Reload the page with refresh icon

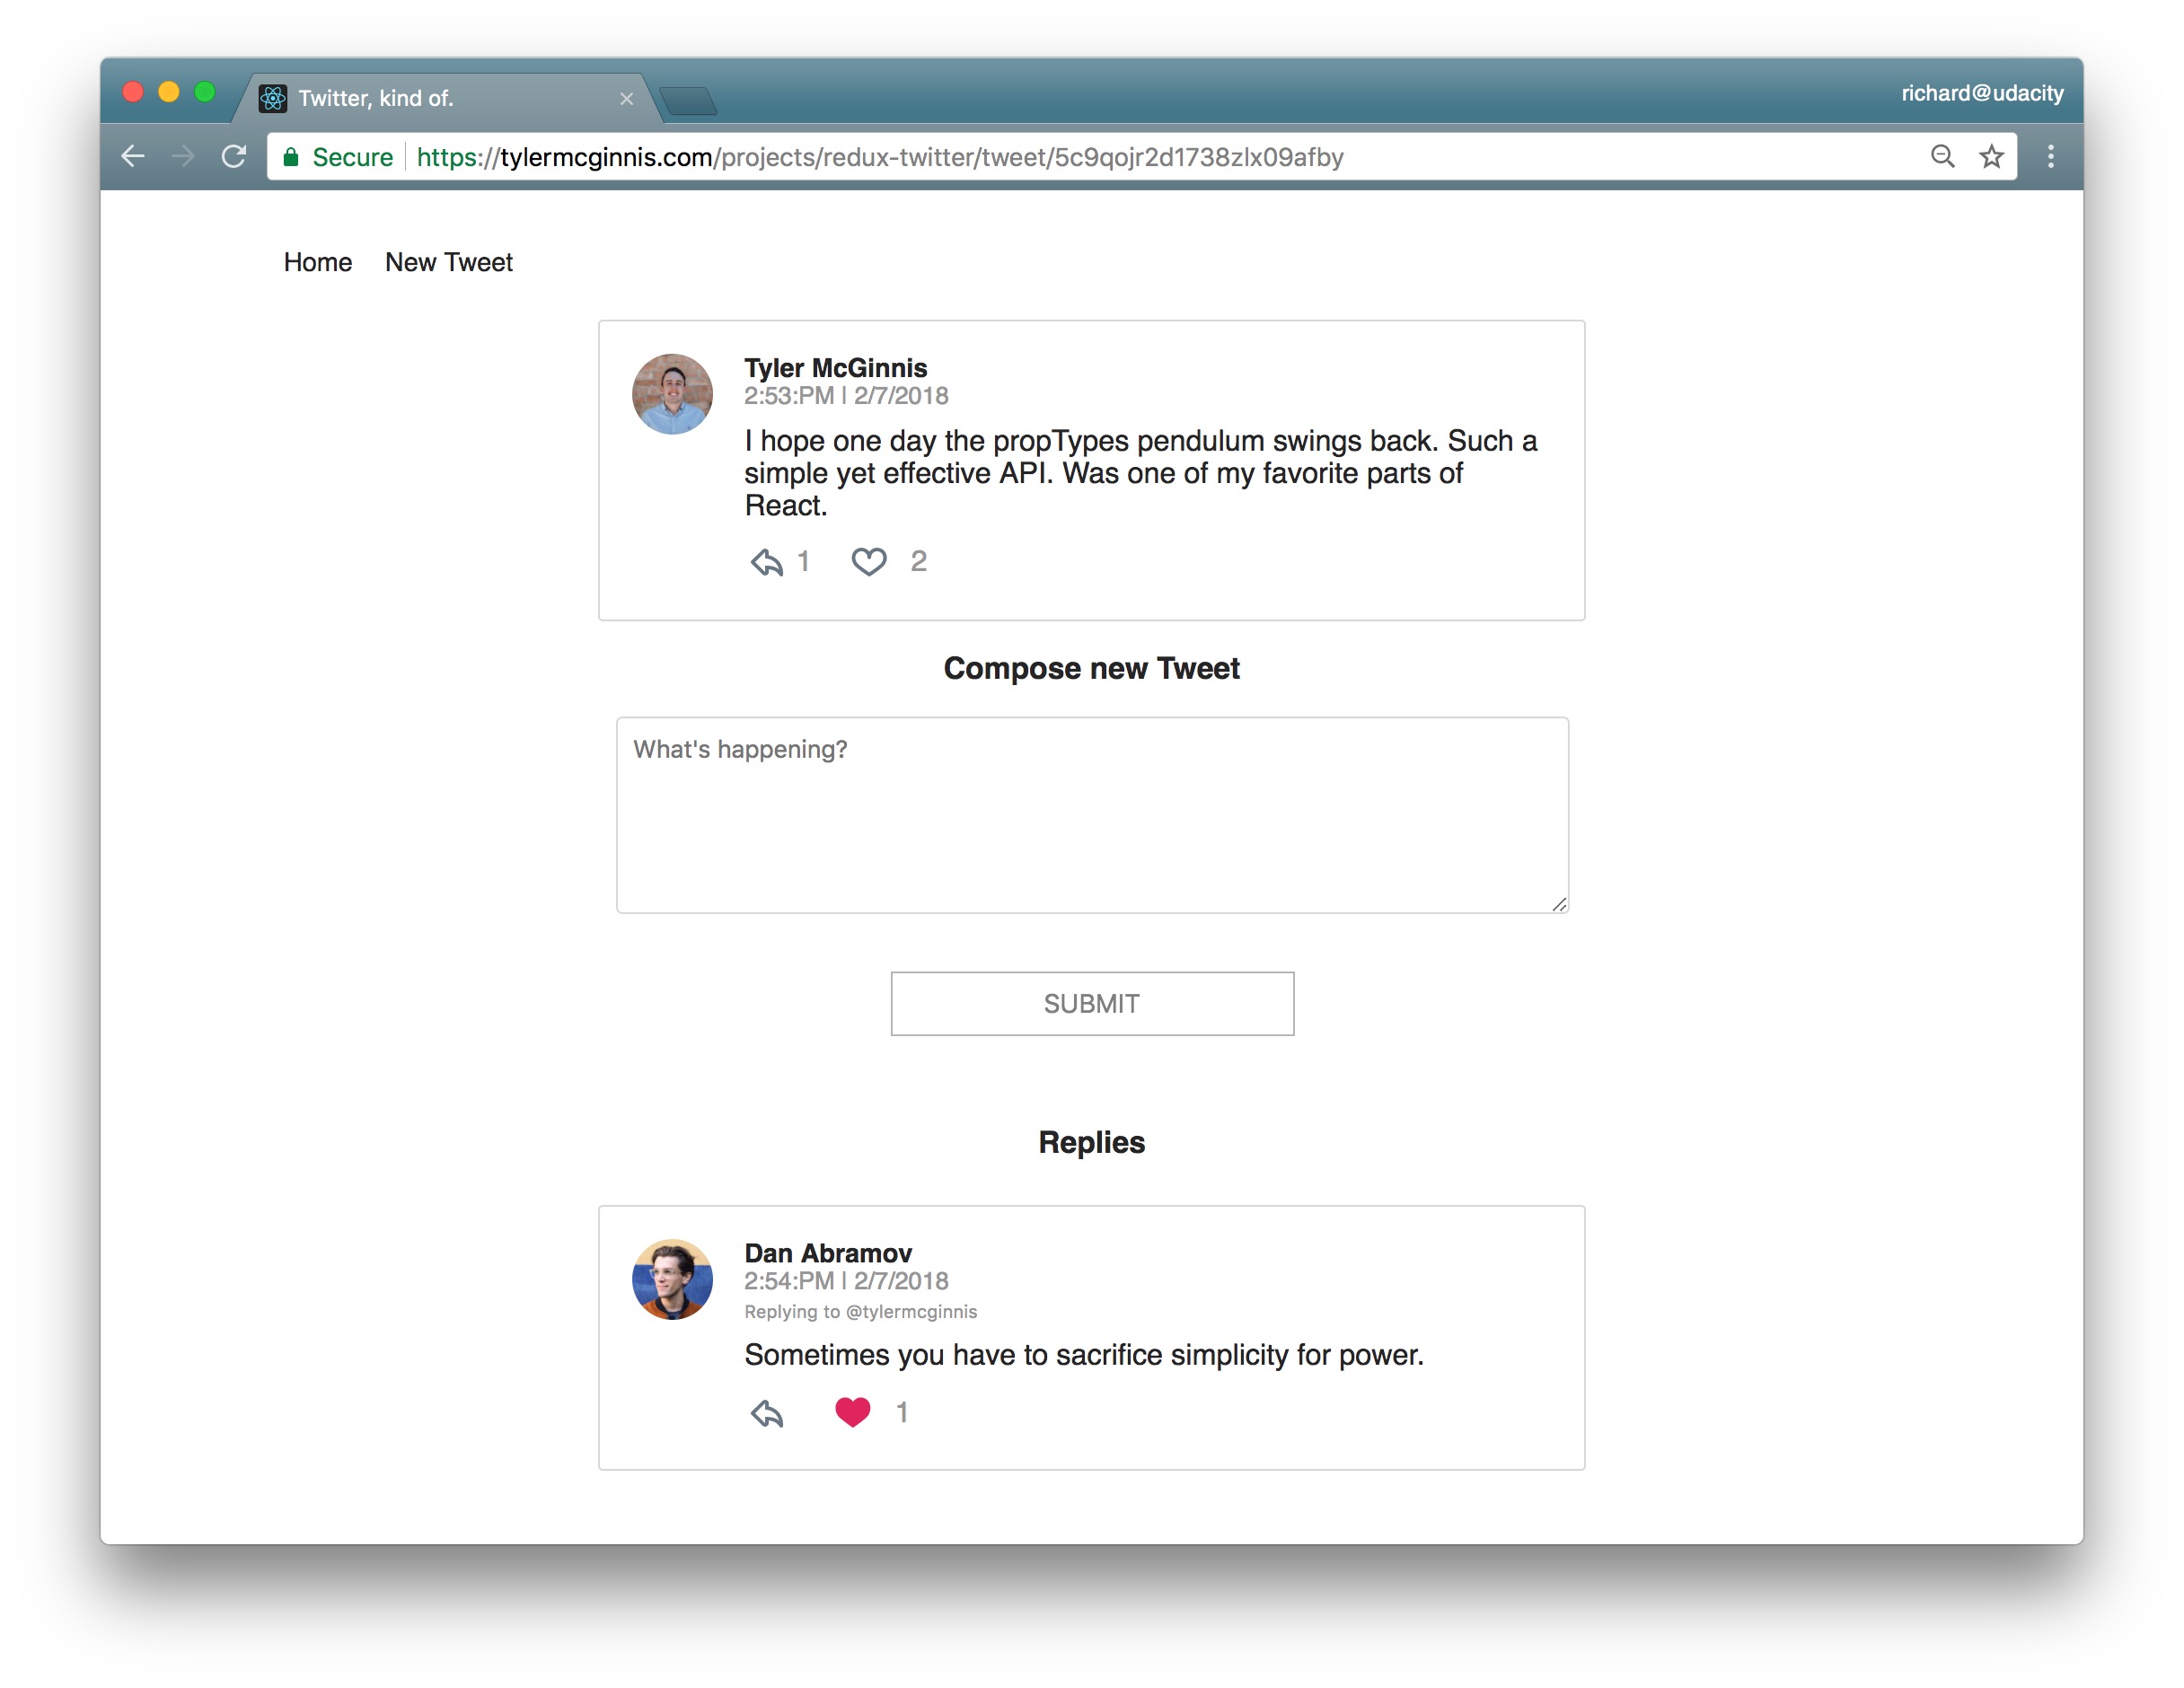(x=234, y=157)
